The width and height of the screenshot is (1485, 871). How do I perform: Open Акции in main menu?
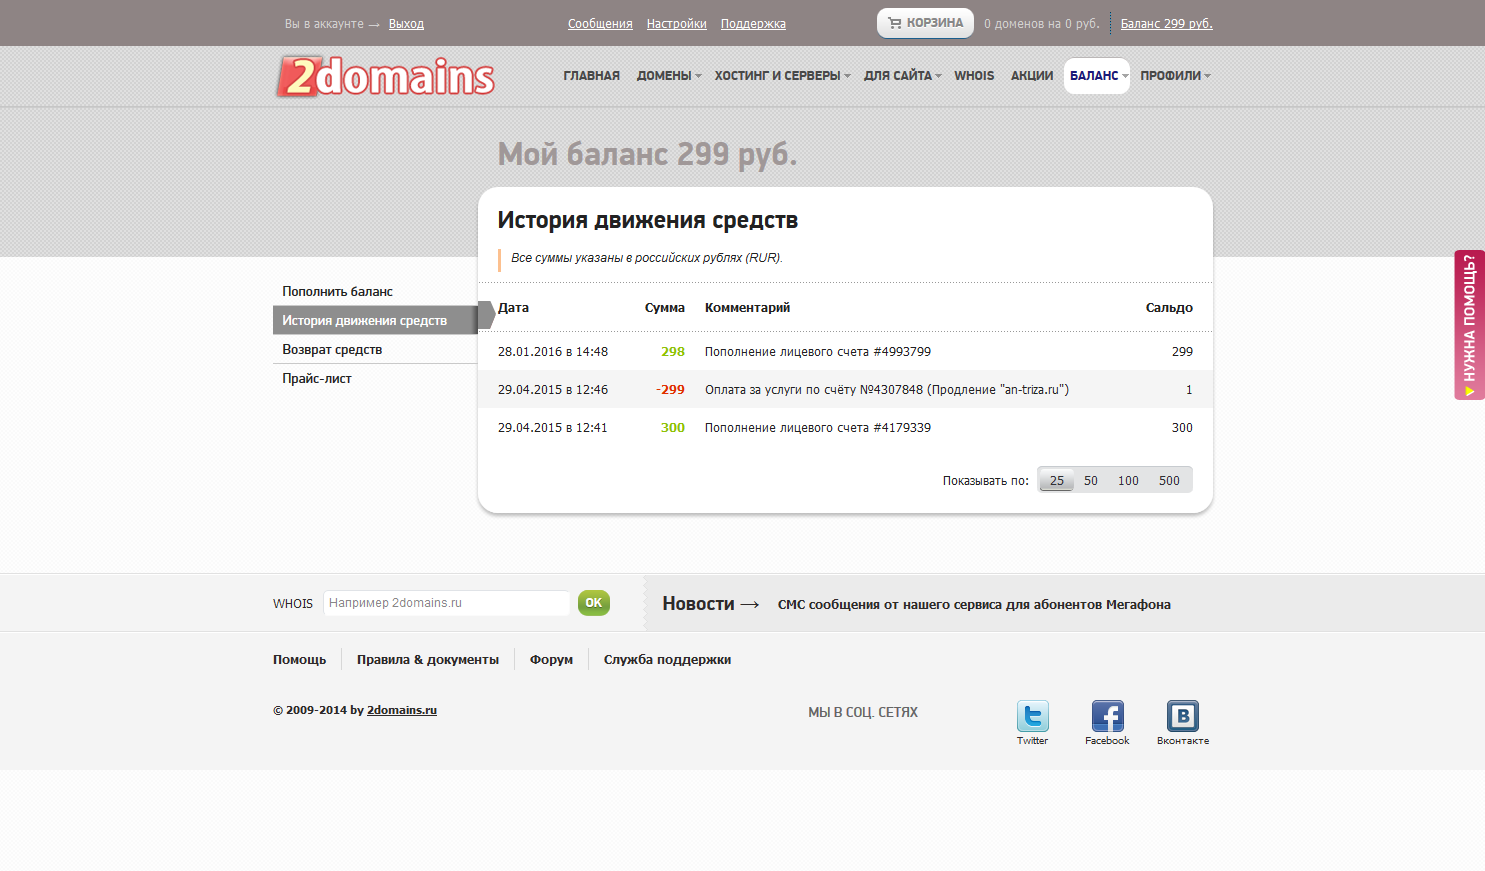click(1032, 76)
